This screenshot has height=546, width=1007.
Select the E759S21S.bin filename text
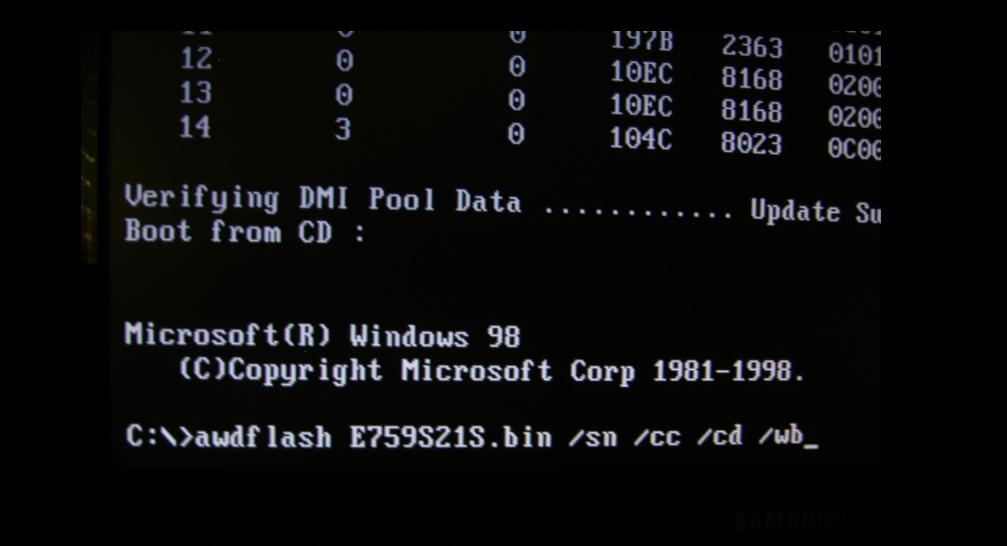(451, 437)
